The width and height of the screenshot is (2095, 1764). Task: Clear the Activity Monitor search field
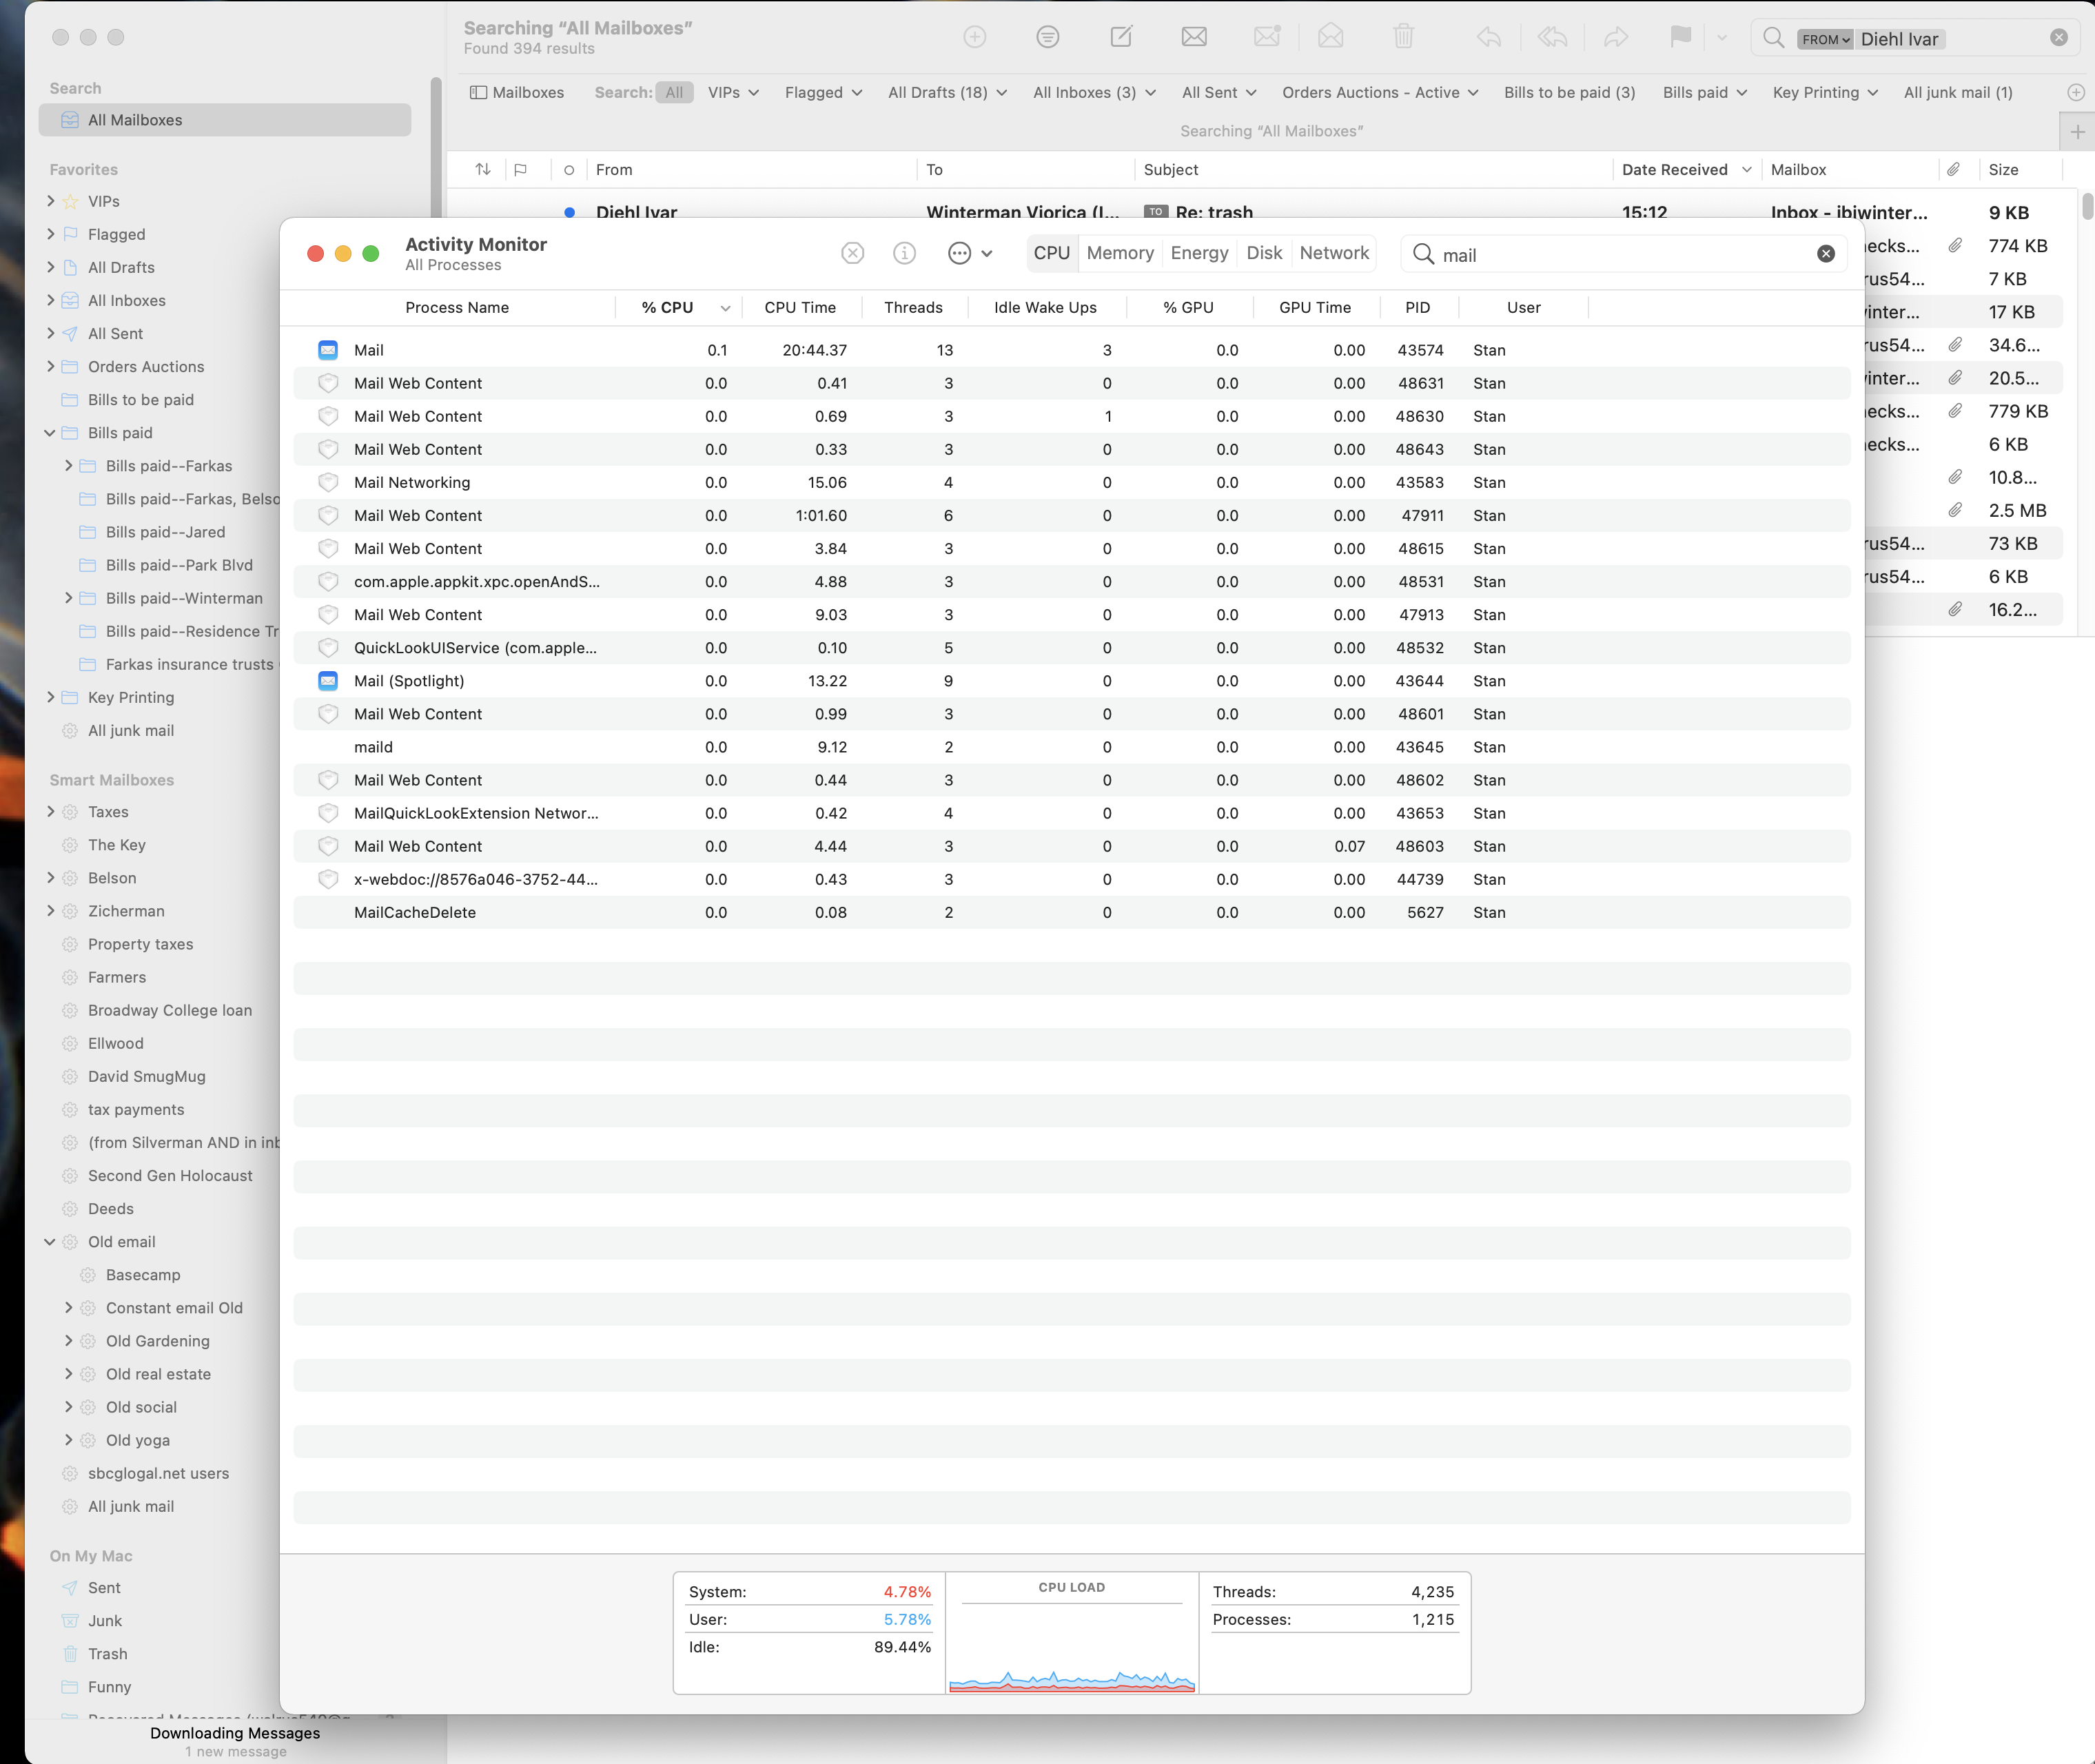tap(1825, 254)
